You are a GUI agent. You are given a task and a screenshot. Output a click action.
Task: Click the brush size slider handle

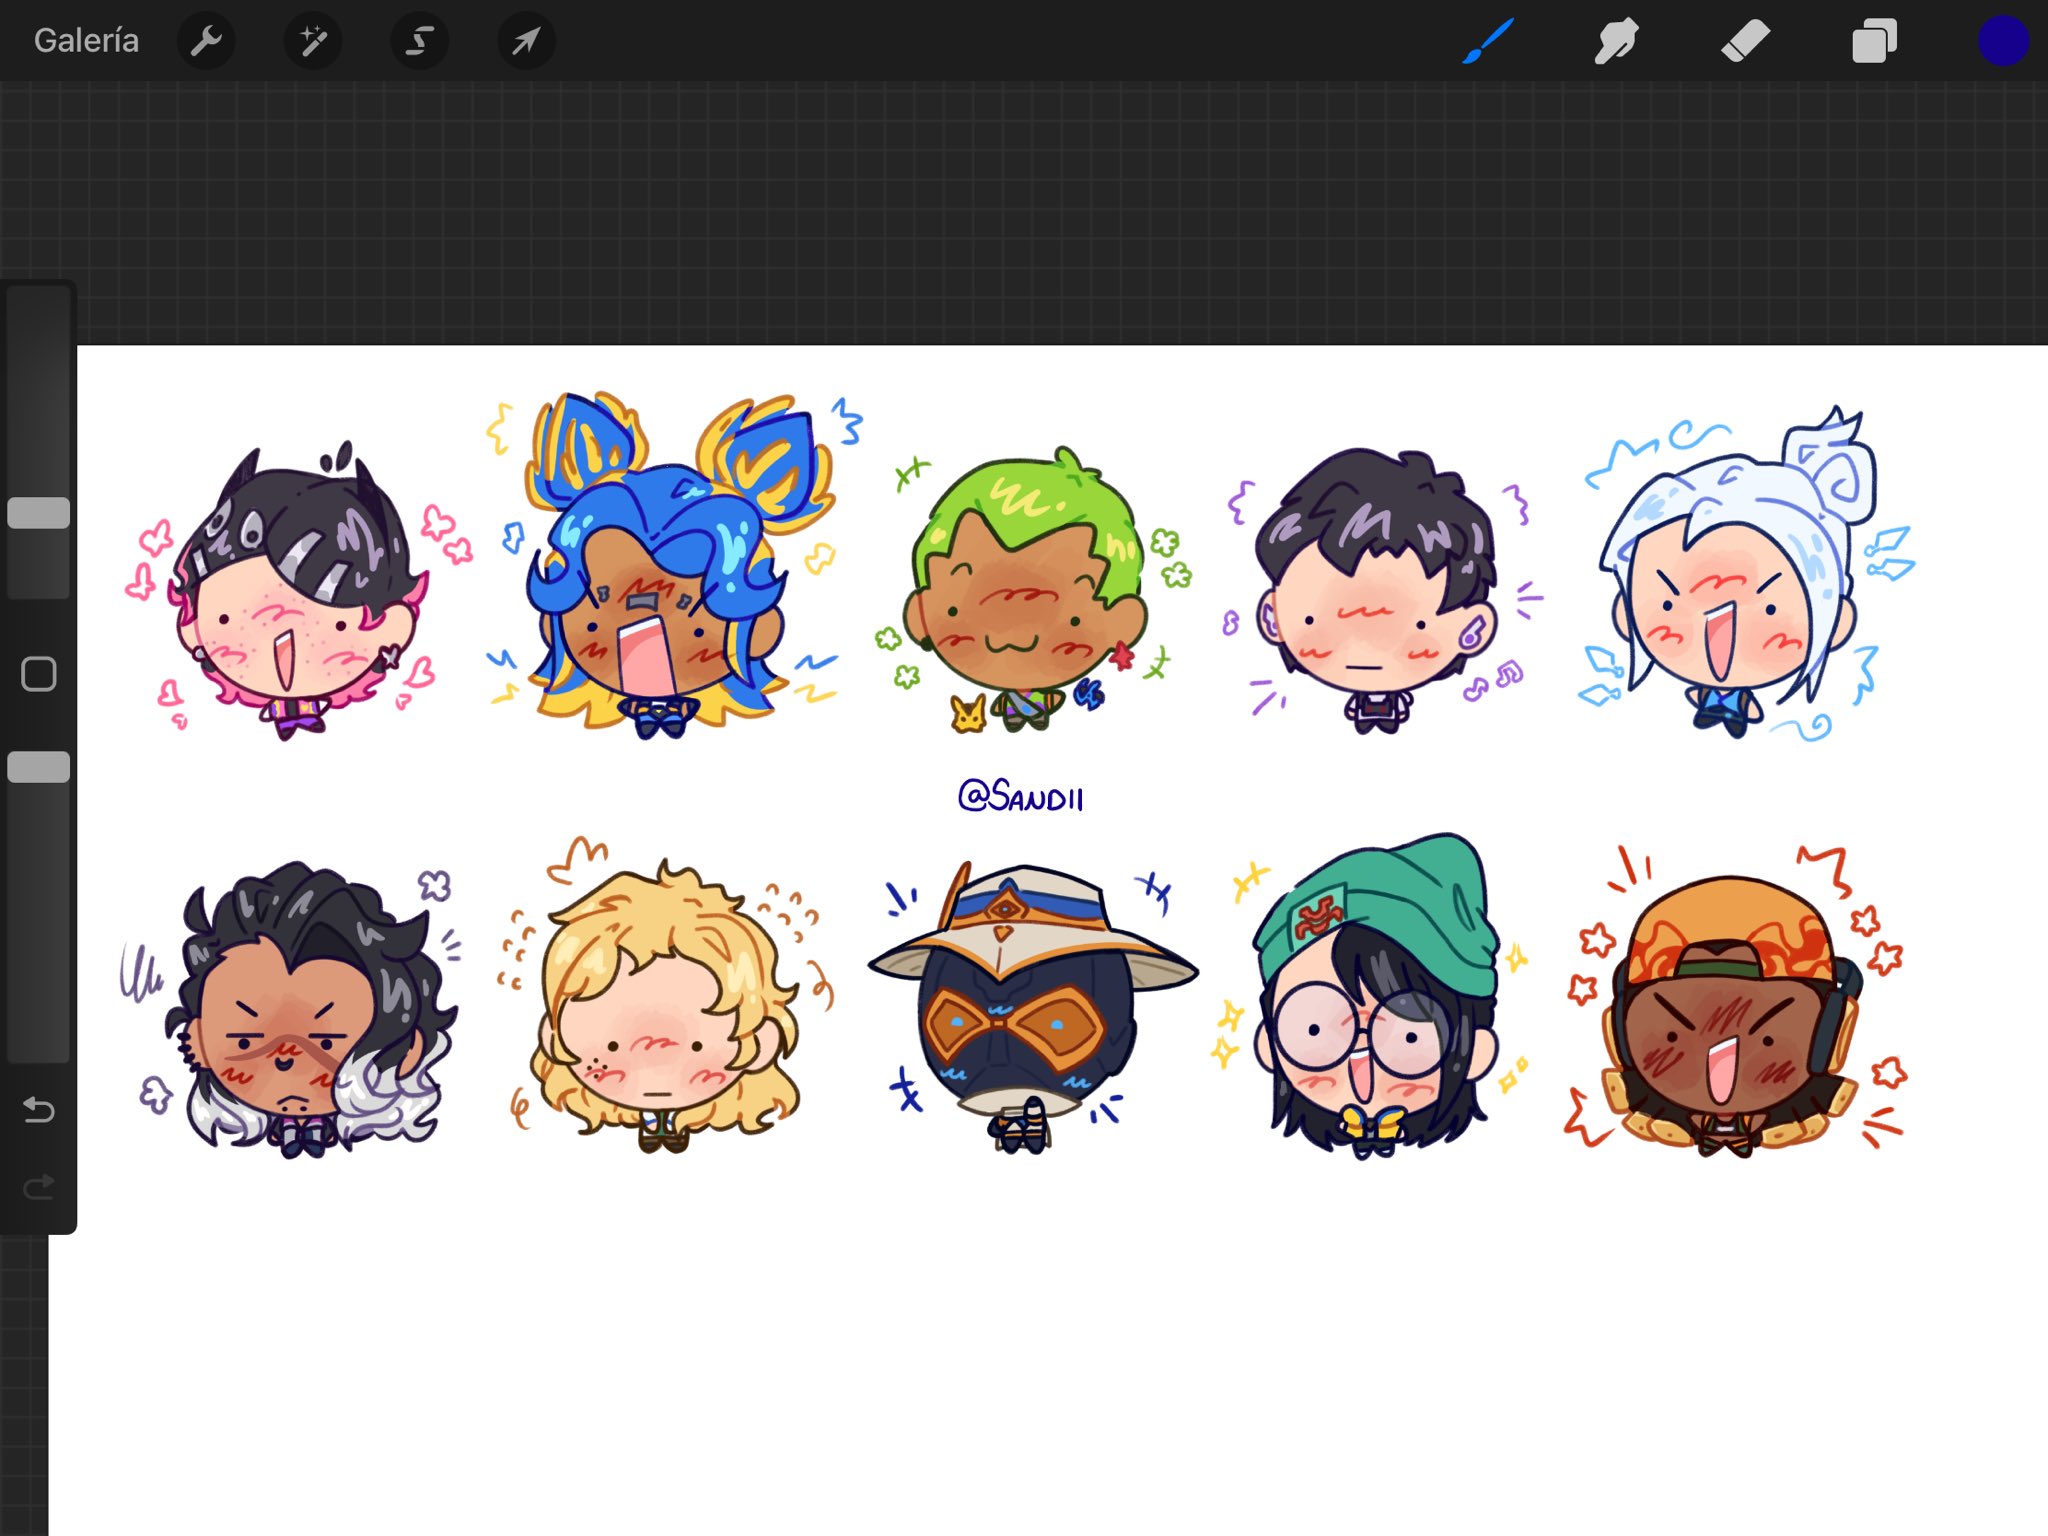pos(38,513)
